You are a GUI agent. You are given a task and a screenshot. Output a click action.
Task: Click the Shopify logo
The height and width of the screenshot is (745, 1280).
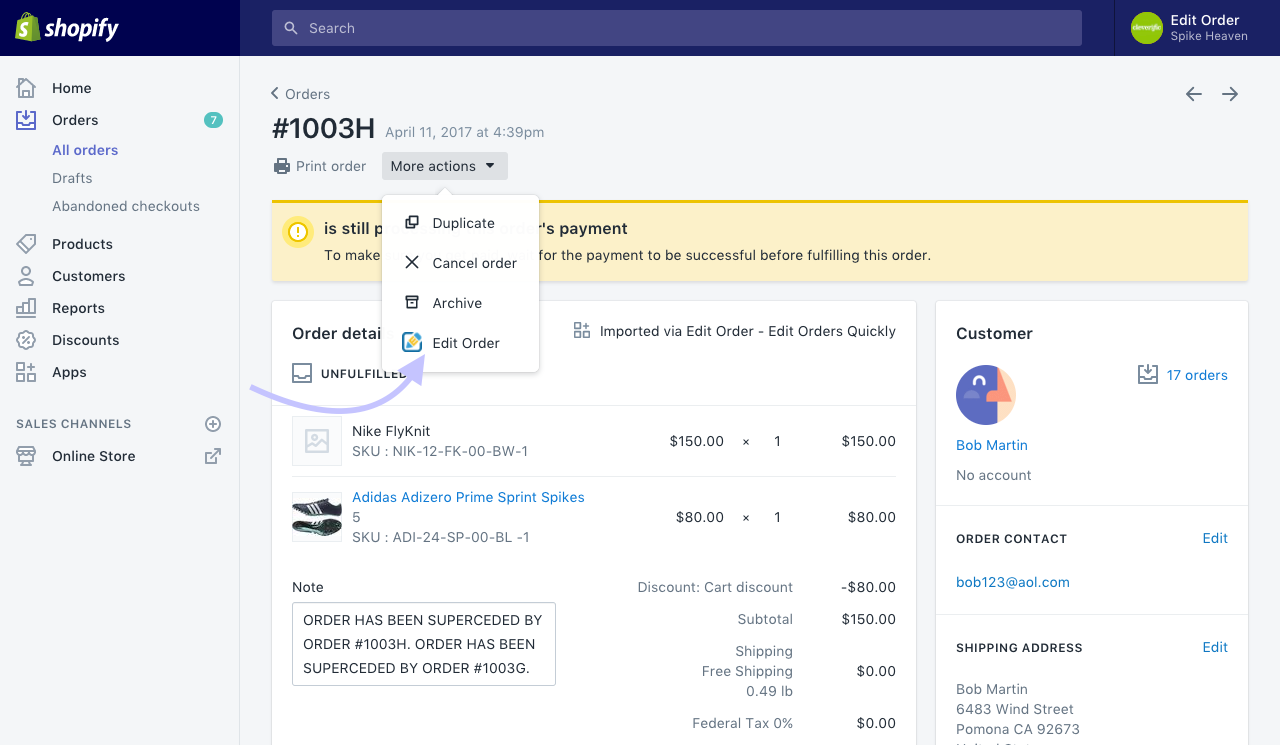(x=65, y=27)
